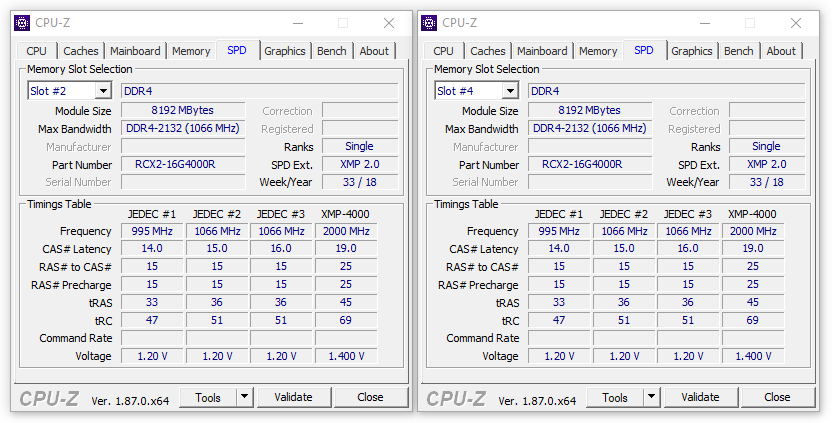
Task: Click Validate button in right window
Action: click(700, 398)
